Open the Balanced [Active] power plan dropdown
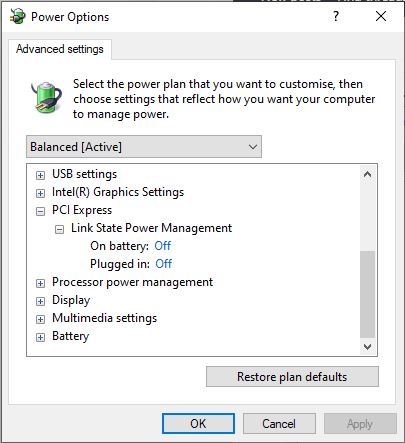This screenshot has width=405, height=443. (144, 147)
